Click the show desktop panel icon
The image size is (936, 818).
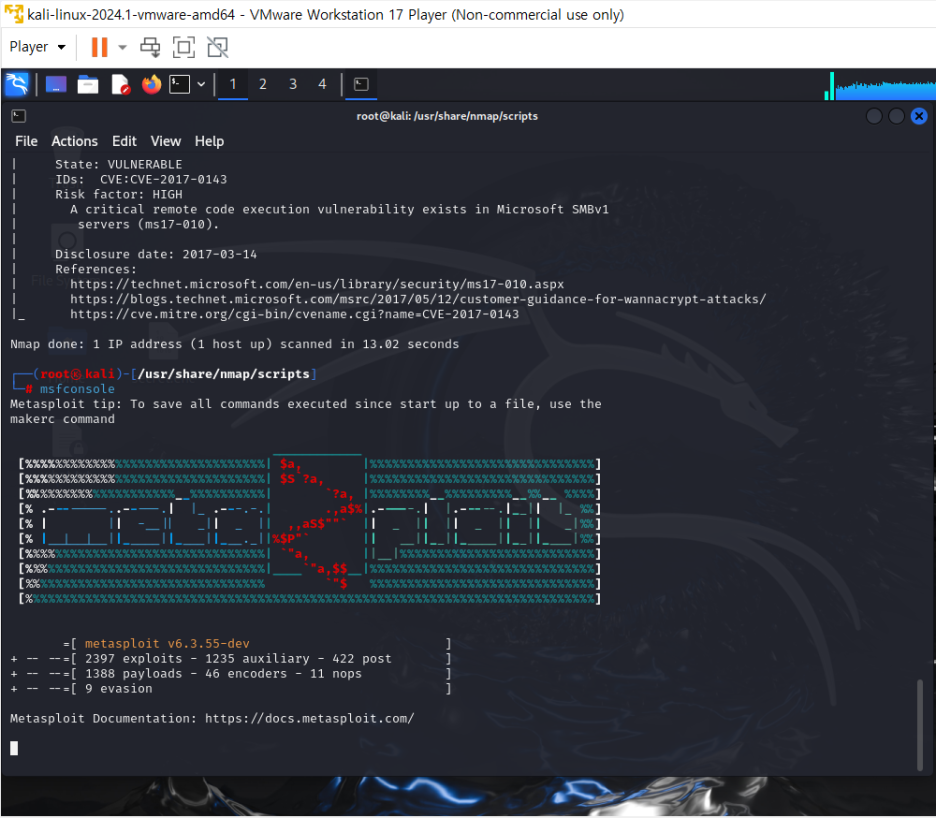[x=56, y=84]
